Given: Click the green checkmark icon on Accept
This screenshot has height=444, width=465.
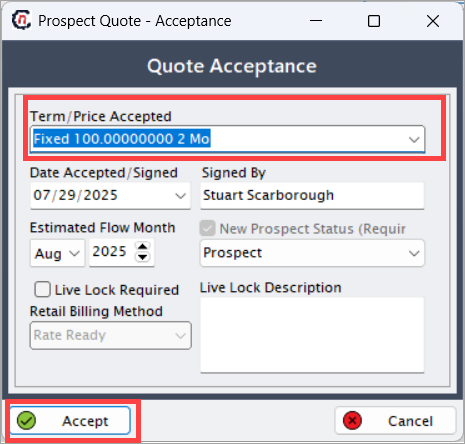Looking at the screenshot, I should (26, 421).
